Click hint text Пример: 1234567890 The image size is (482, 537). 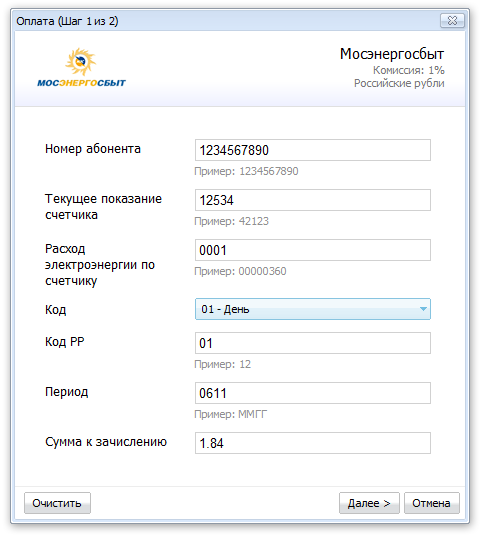pos(246,171)
